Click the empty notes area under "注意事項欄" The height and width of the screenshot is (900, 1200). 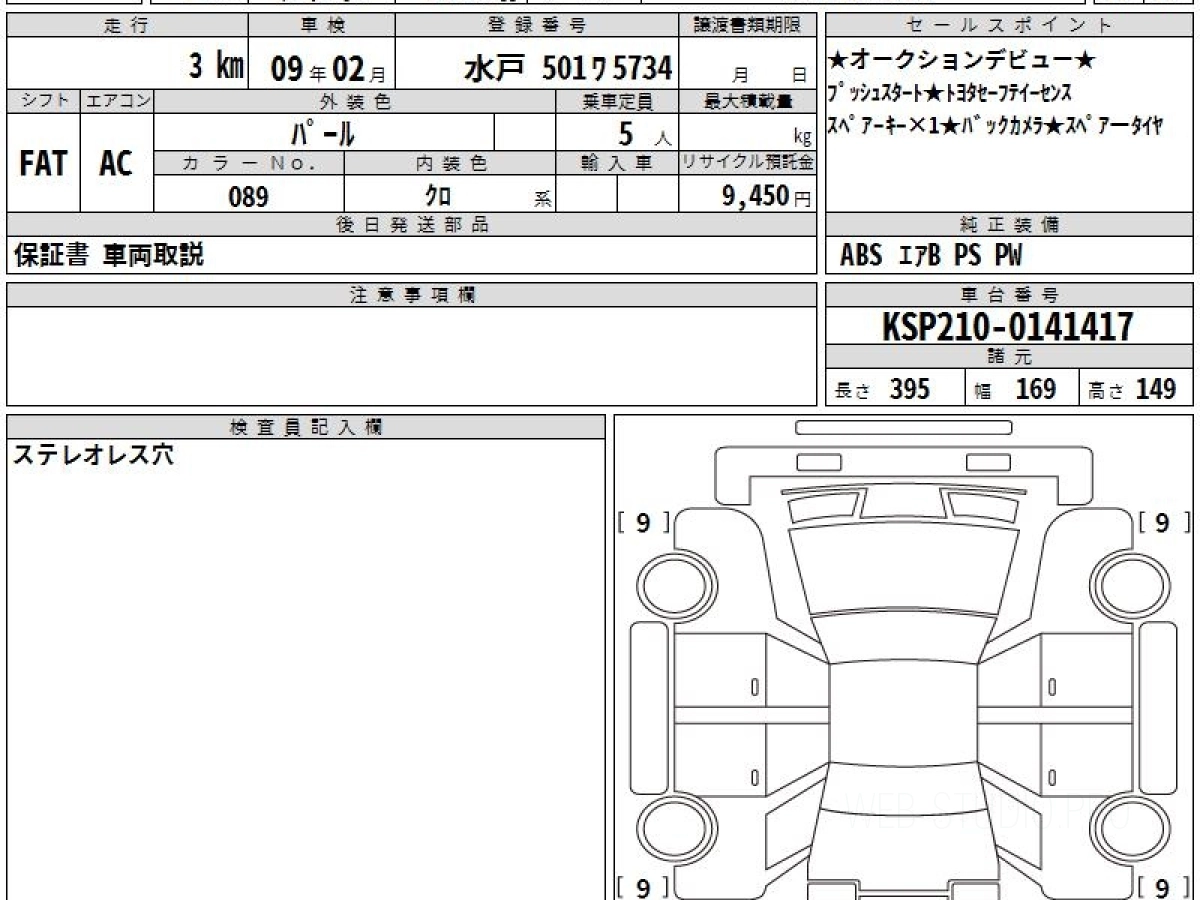coord(411,356)
